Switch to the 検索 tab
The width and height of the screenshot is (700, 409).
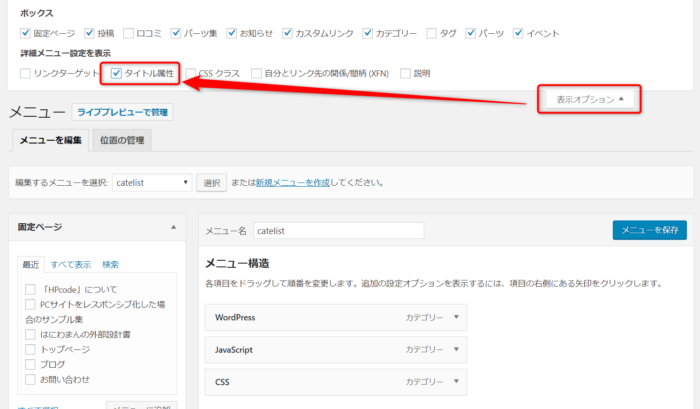[110, 264]
